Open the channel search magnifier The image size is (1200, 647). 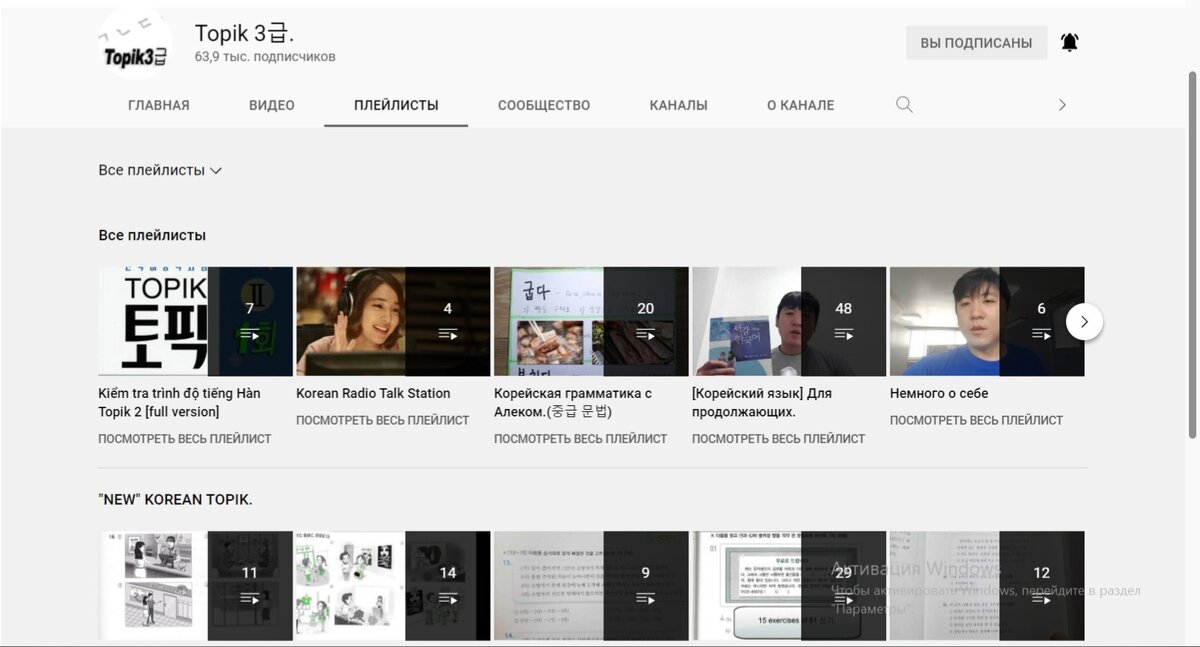click(904, 105)
